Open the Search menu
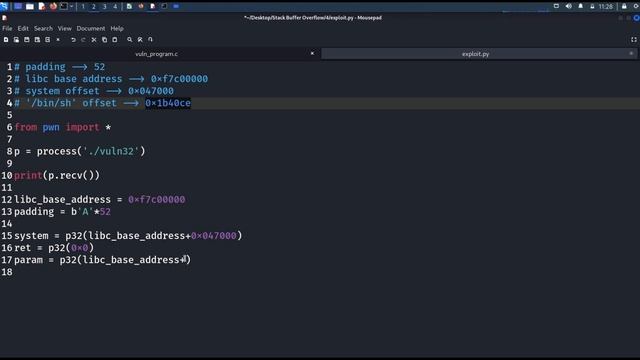The image size is (640, 360). click(43, 29)
